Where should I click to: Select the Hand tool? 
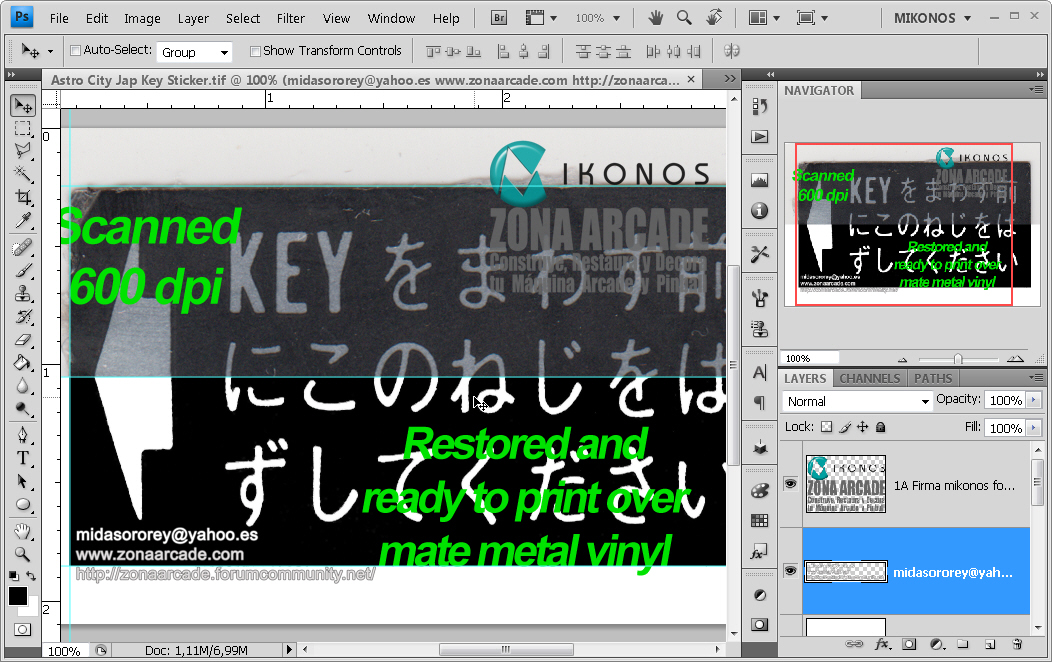[x=22, y=531]
